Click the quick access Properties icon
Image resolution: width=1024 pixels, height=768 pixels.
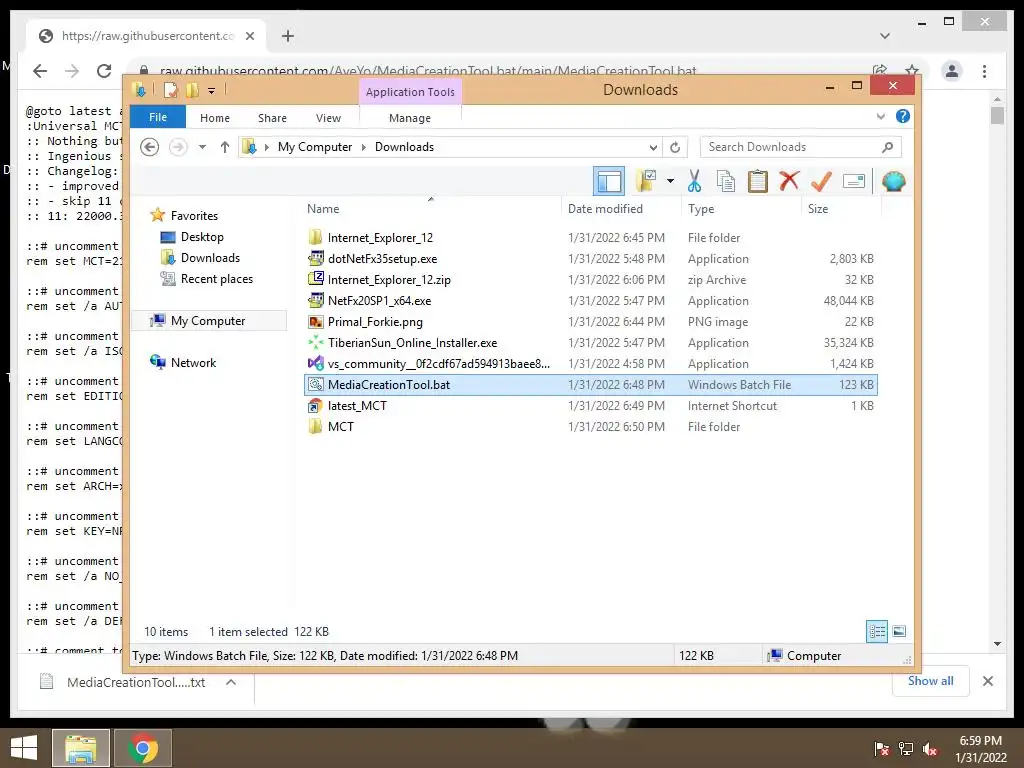(170, 89)
